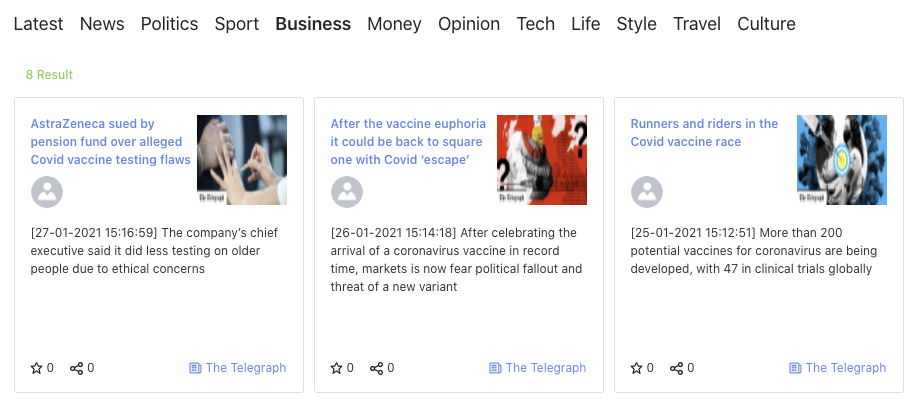Click author avatar on vaccine euphoria card
Viewport: 917px width, 411px height.
pos(347,192)
